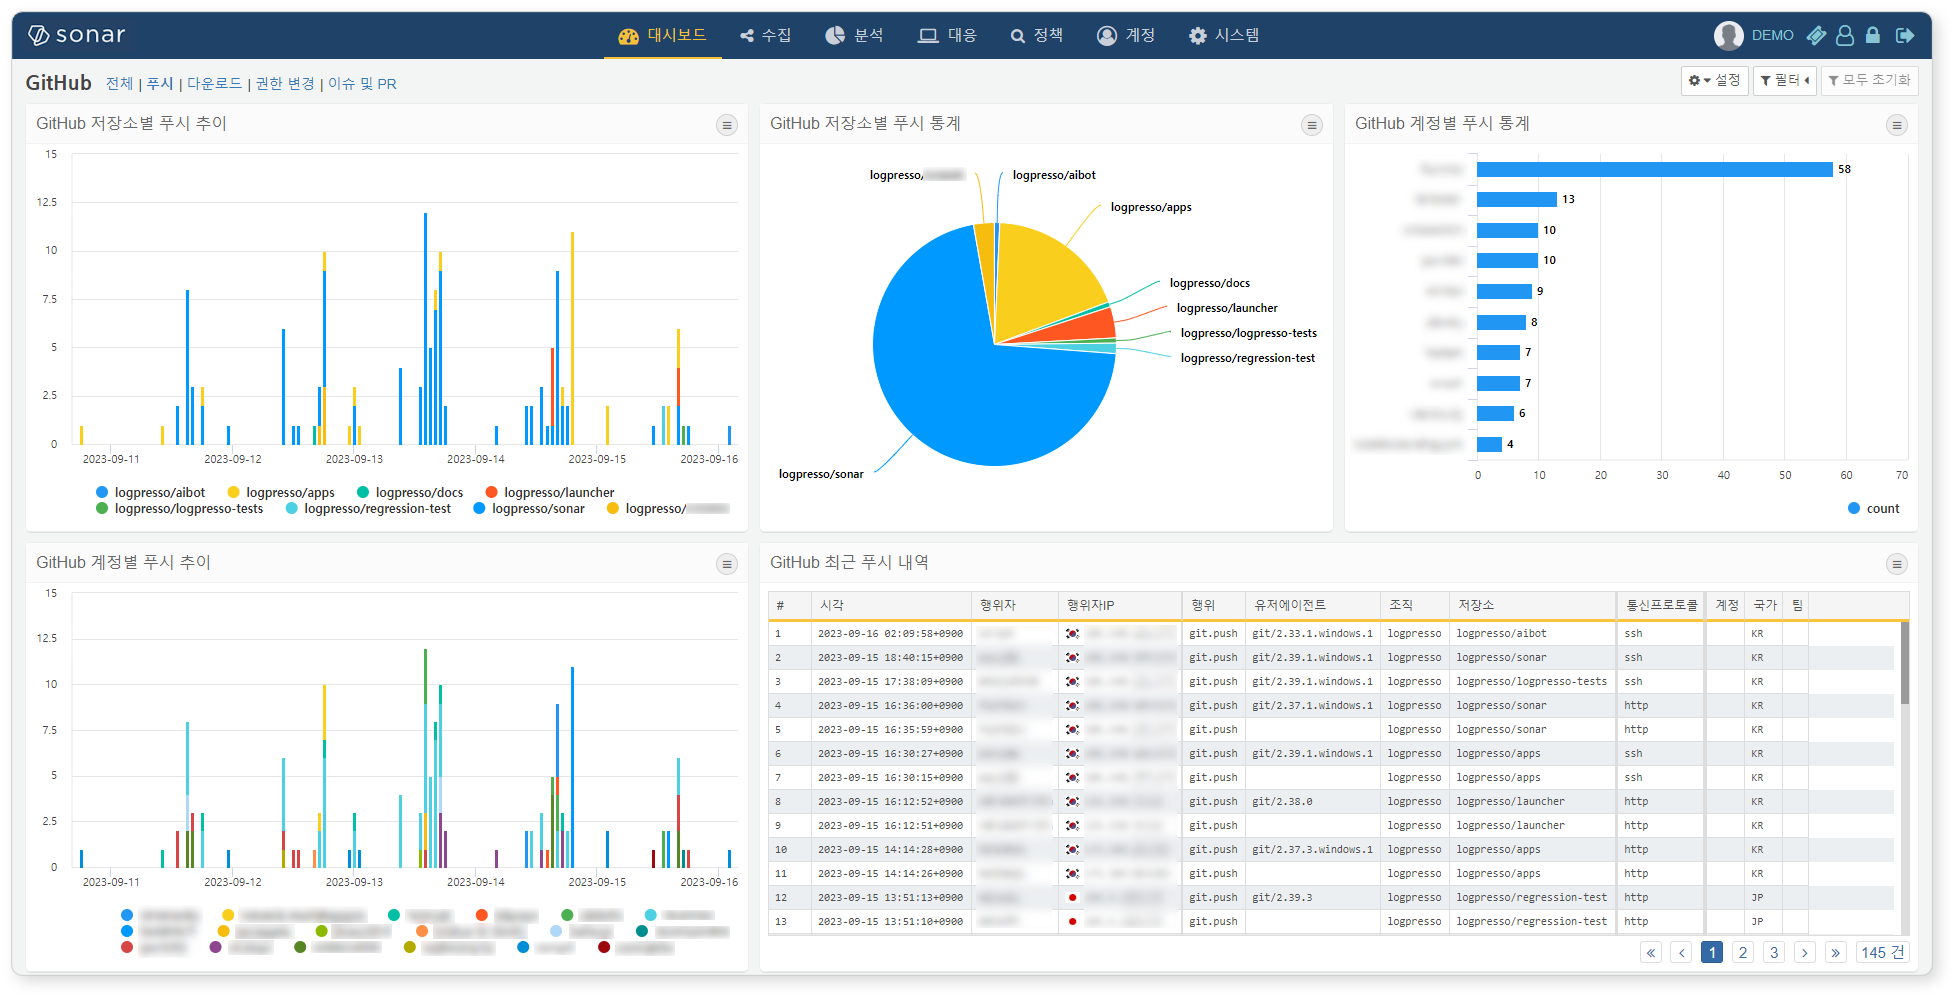Sort table by 행위자IP column header

pyautogui.click(x=1119, y=605)
